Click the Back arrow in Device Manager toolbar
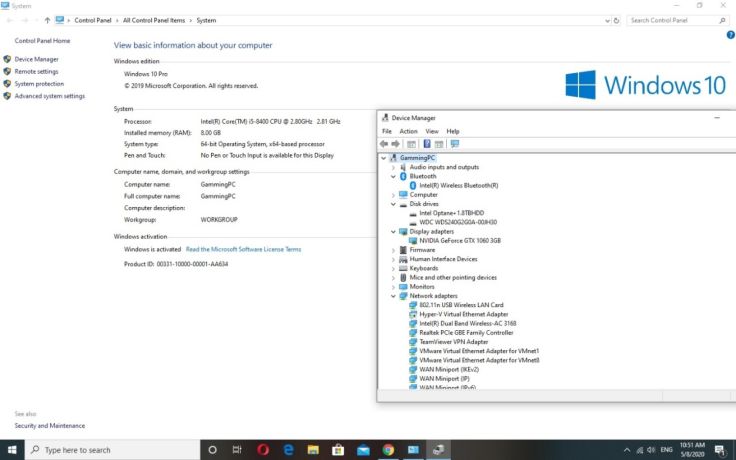 (385, 144)
